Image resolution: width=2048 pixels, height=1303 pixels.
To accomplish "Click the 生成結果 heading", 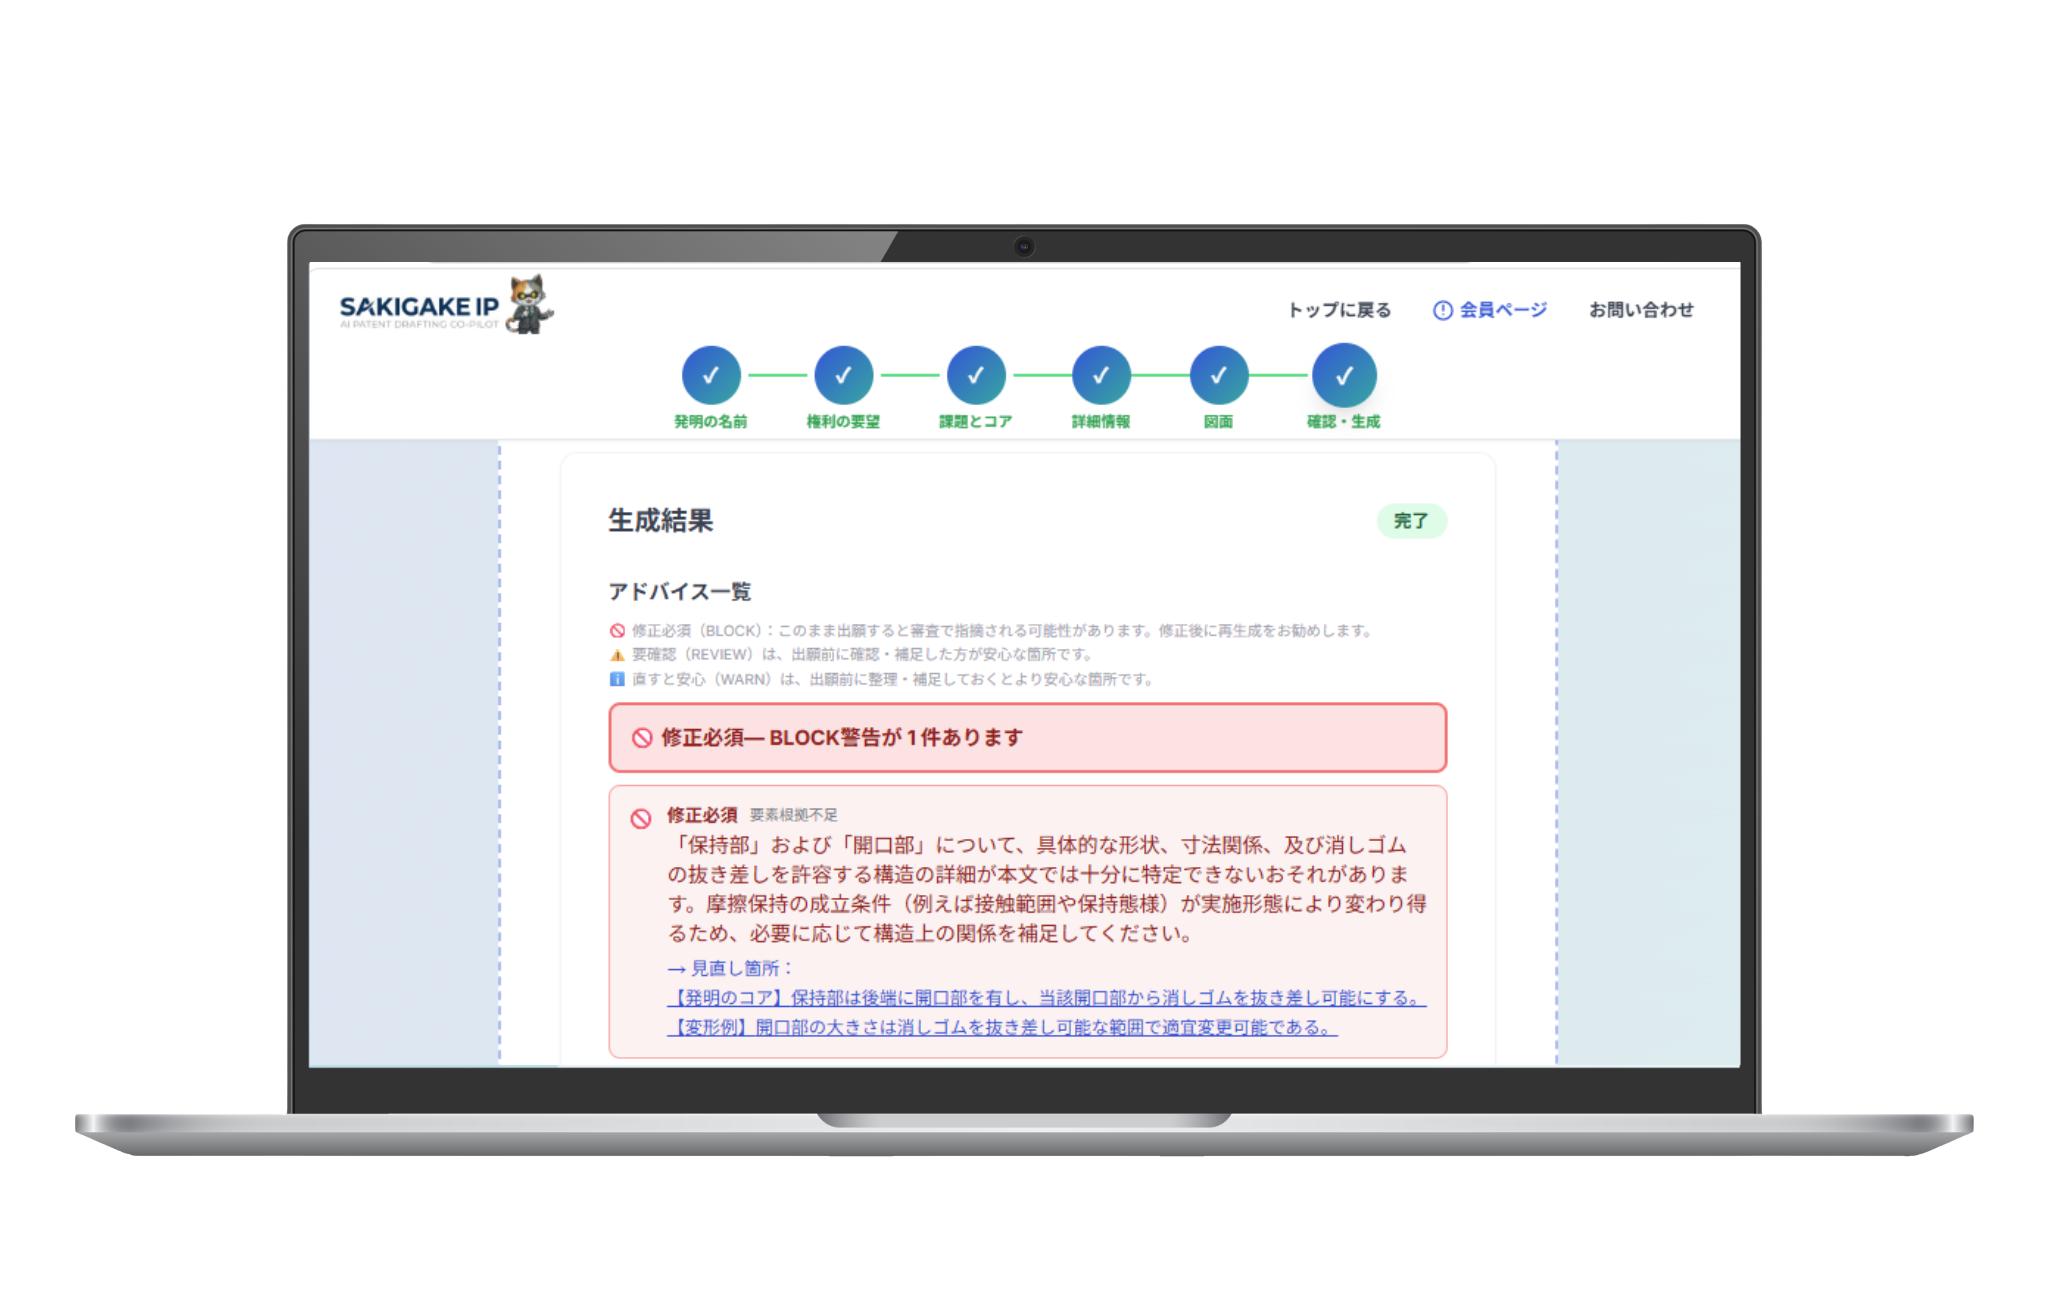I will [x=660, y=521].
